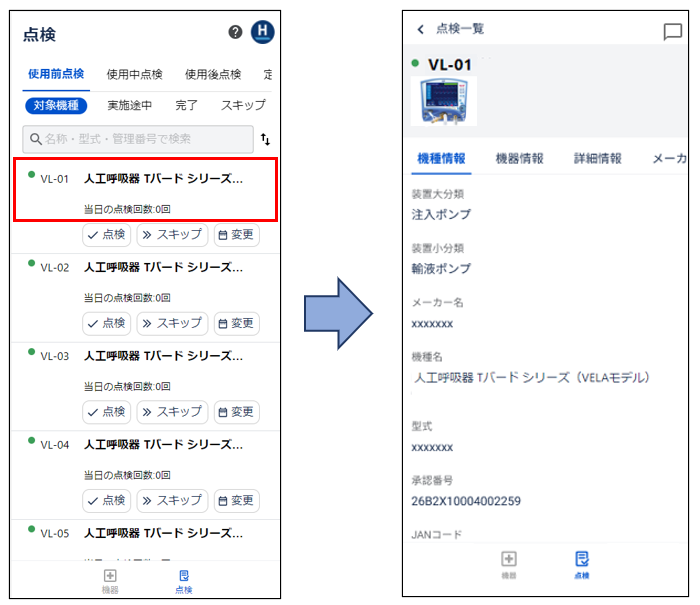Click スキップ button for VL-02
This screenshot has width=700, height=605.
tap(172, 323)
